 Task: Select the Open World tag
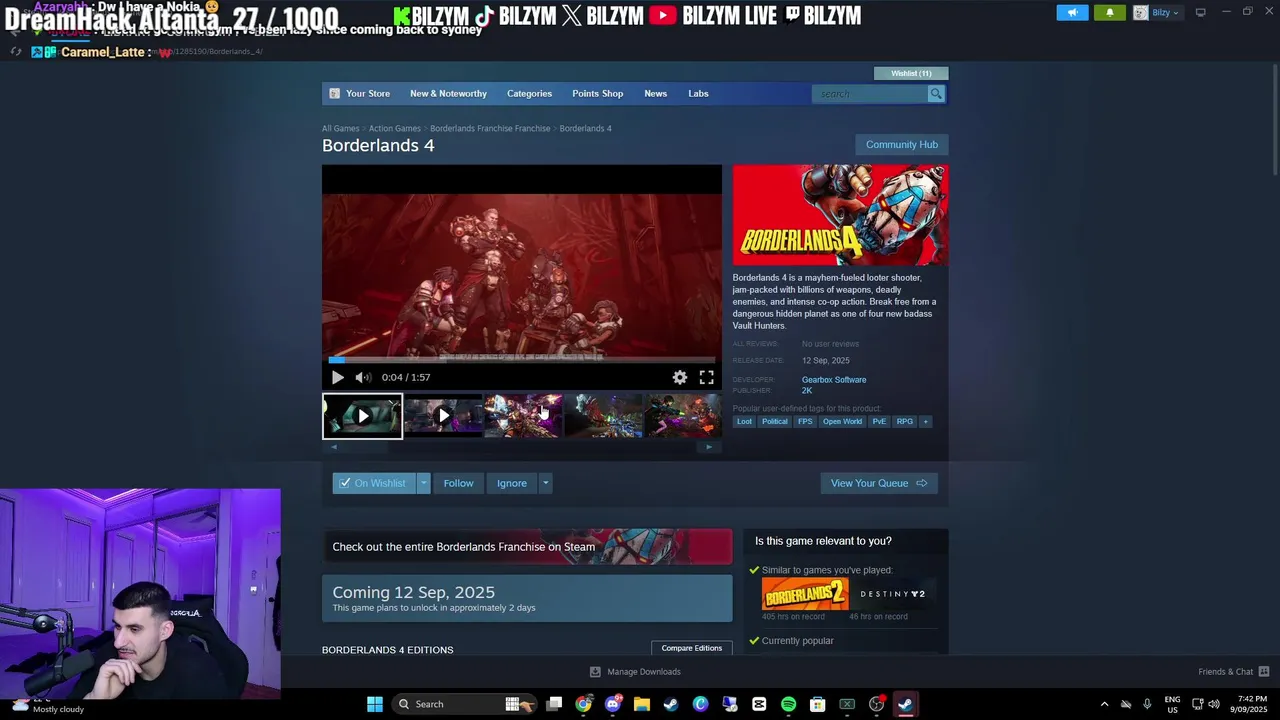(x=842, y=422)
